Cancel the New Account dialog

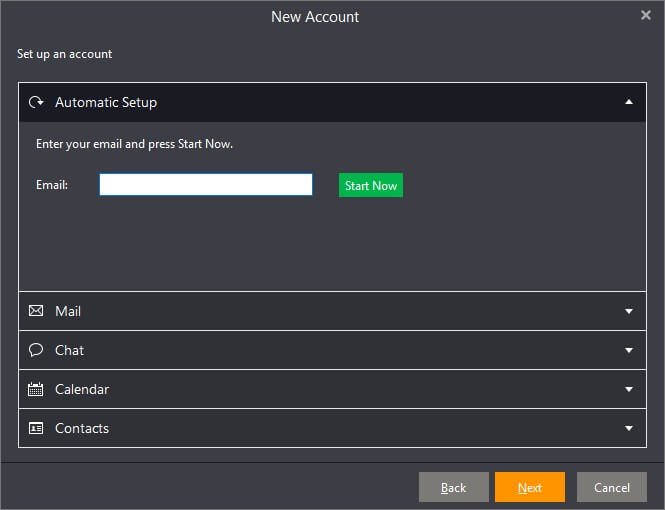[612, 487]
